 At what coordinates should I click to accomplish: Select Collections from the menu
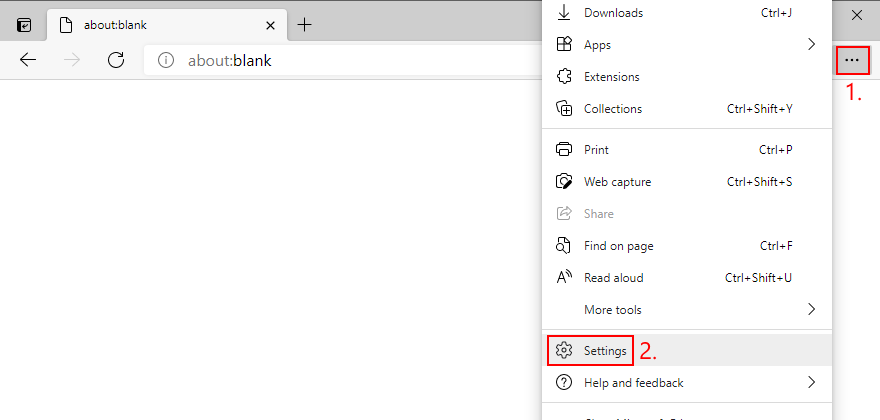tap(613, 109)
